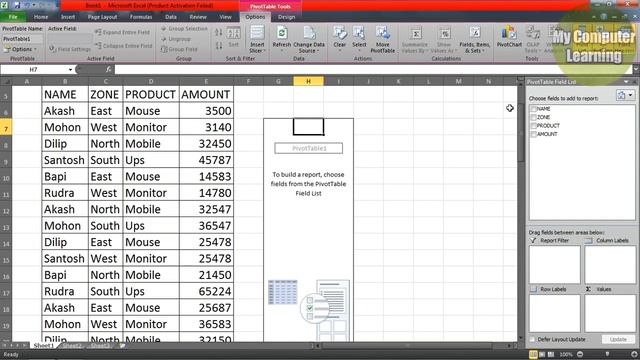The height and width of the screenshot is (360, 640).
Task: Open the Insert tab
Action: point(68,17)
